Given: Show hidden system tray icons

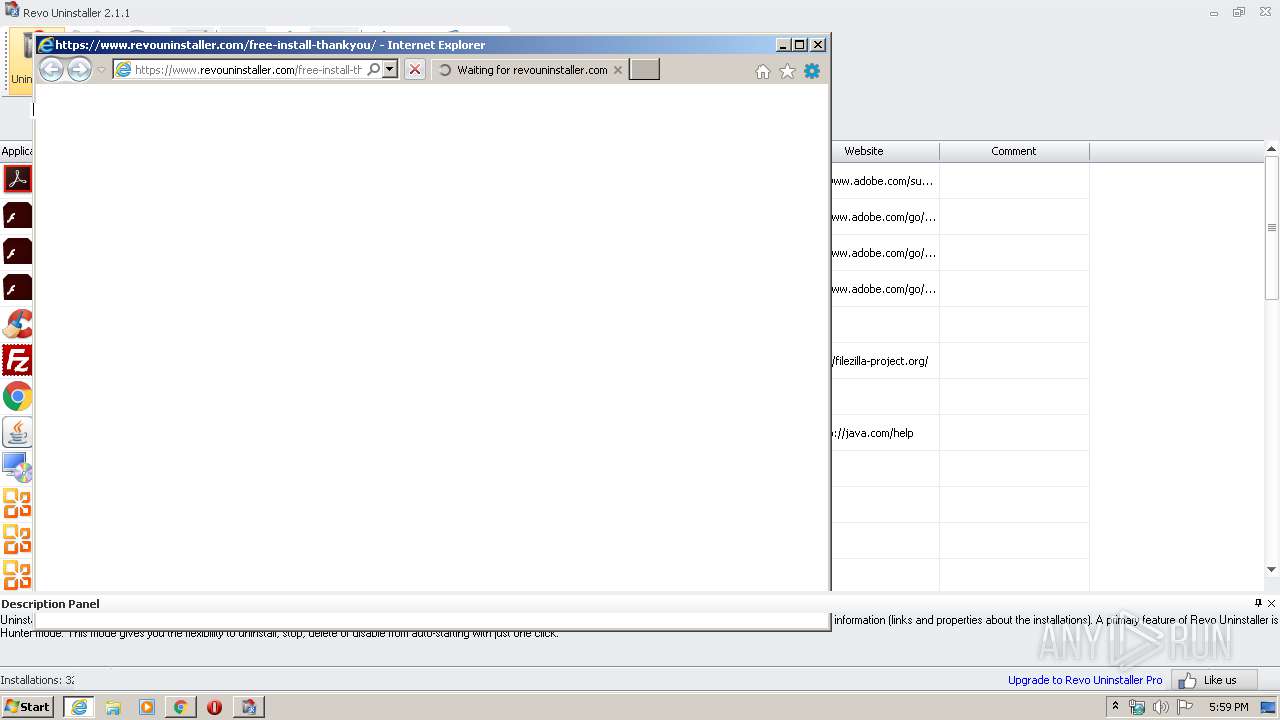Looking at the screenshot, I should 1115,707.
